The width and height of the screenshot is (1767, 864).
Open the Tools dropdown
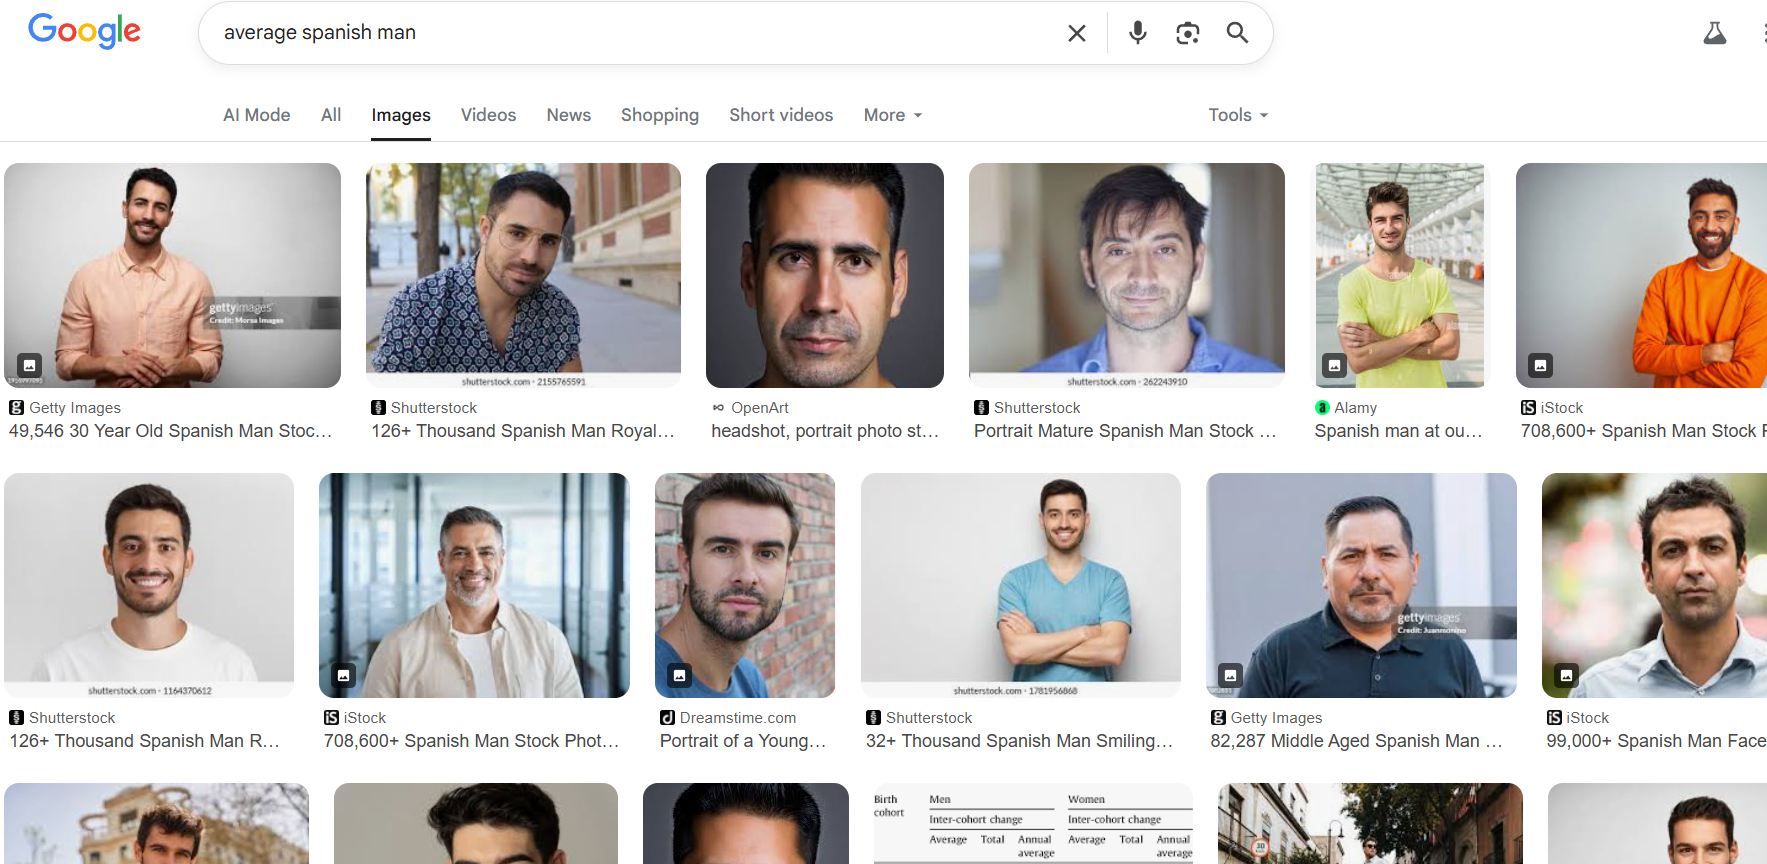tap(1238, 115)
